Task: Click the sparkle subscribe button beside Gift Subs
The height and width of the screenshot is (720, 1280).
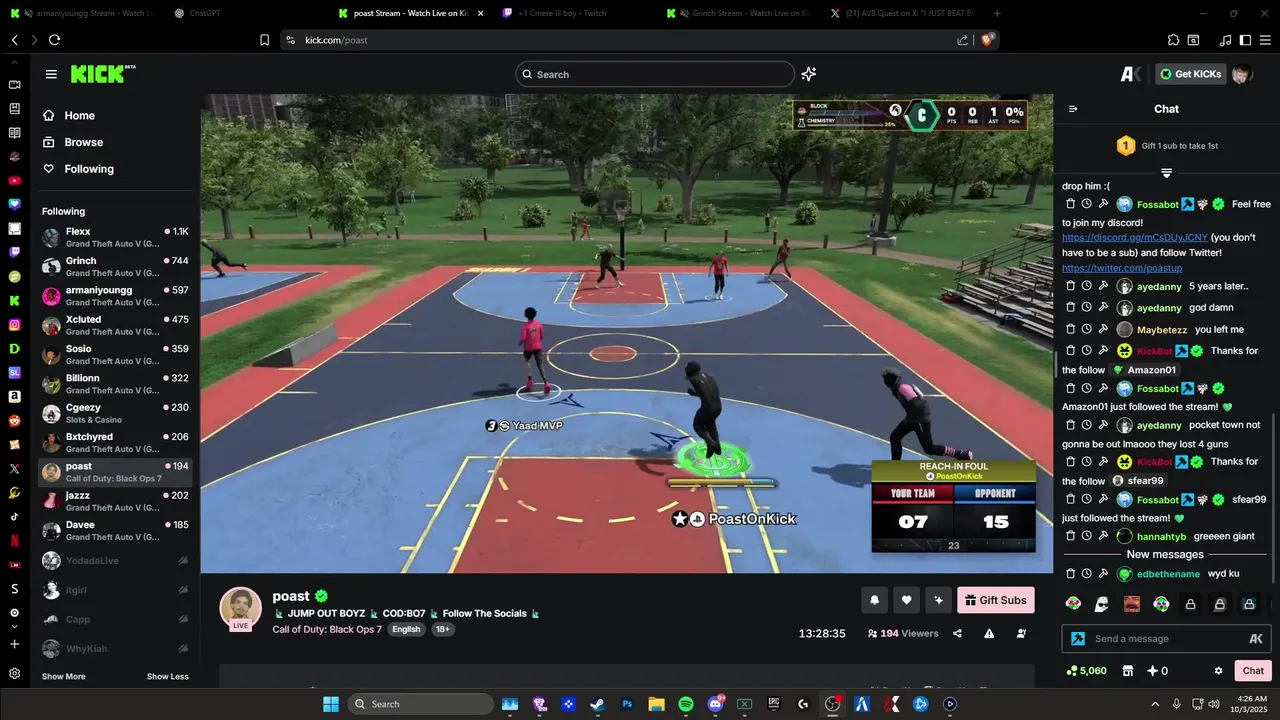Action: coord(938,600)
